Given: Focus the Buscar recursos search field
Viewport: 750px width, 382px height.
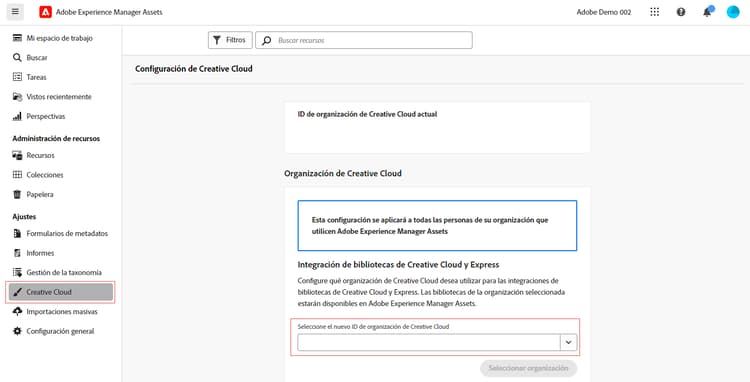Looking at the screenshot, I should coord(364,40).
